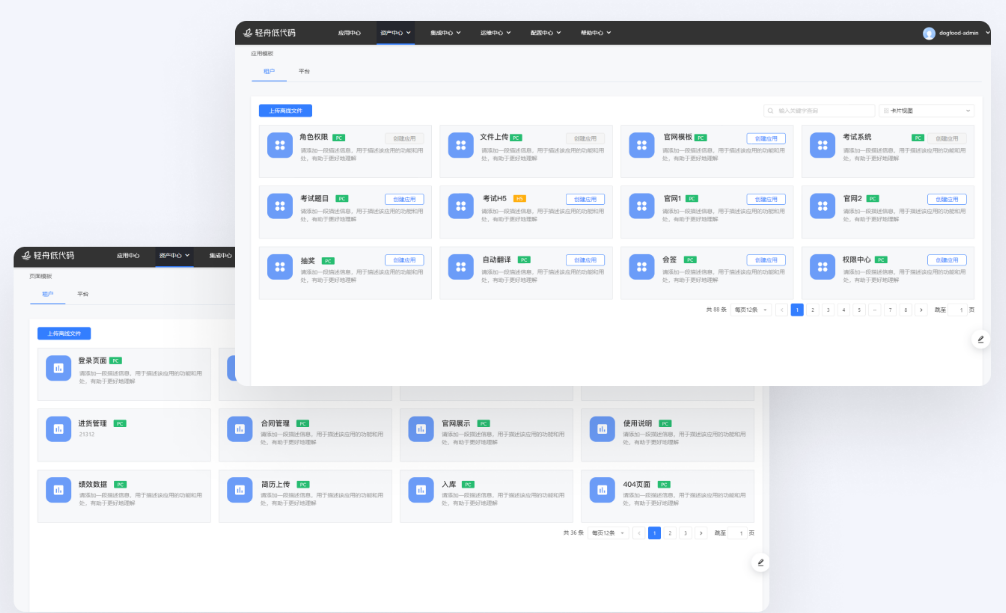This screenshot has width=1006, height=613.
Task: Click the floating edit pencil in front window
Action: coord(980,340)
